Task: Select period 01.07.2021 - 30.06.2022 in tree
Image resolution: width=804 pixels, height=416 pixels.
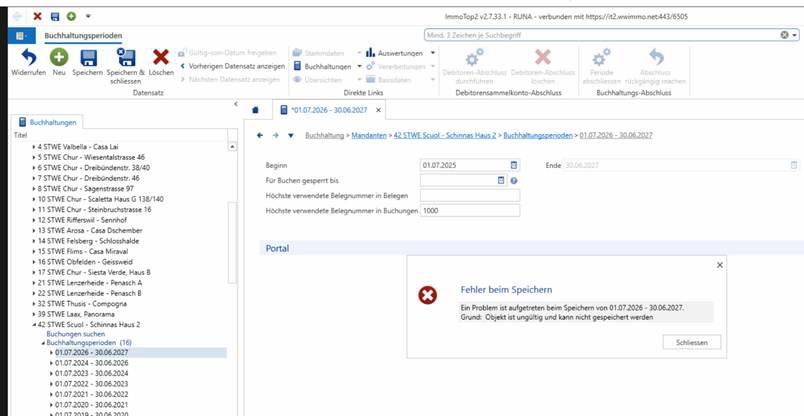Action: click(x=92, y=394)
